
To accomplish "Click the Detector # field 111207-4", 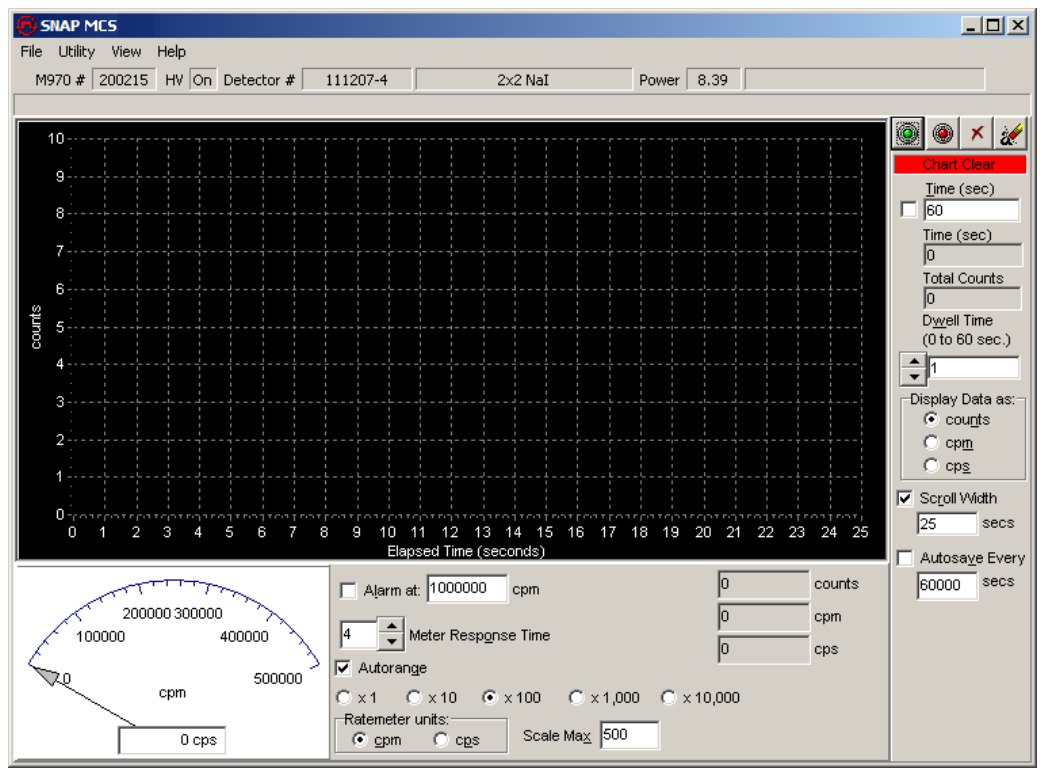I will (x=357, y=80).
